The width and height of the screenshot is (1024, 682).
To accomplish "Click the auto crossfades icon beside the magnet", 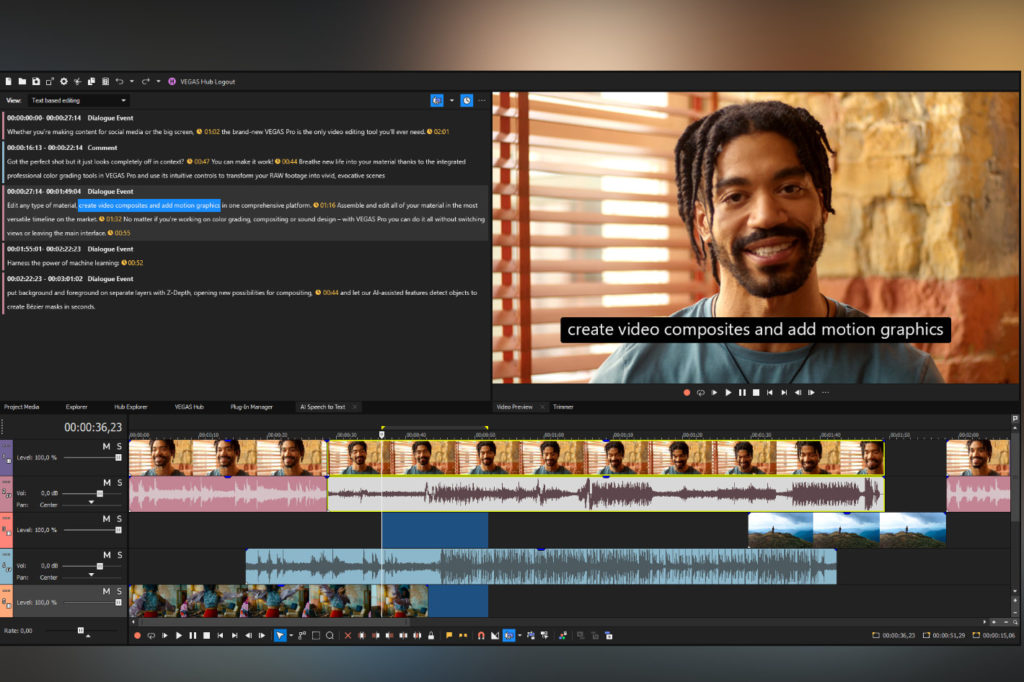I will click(494, 636).
